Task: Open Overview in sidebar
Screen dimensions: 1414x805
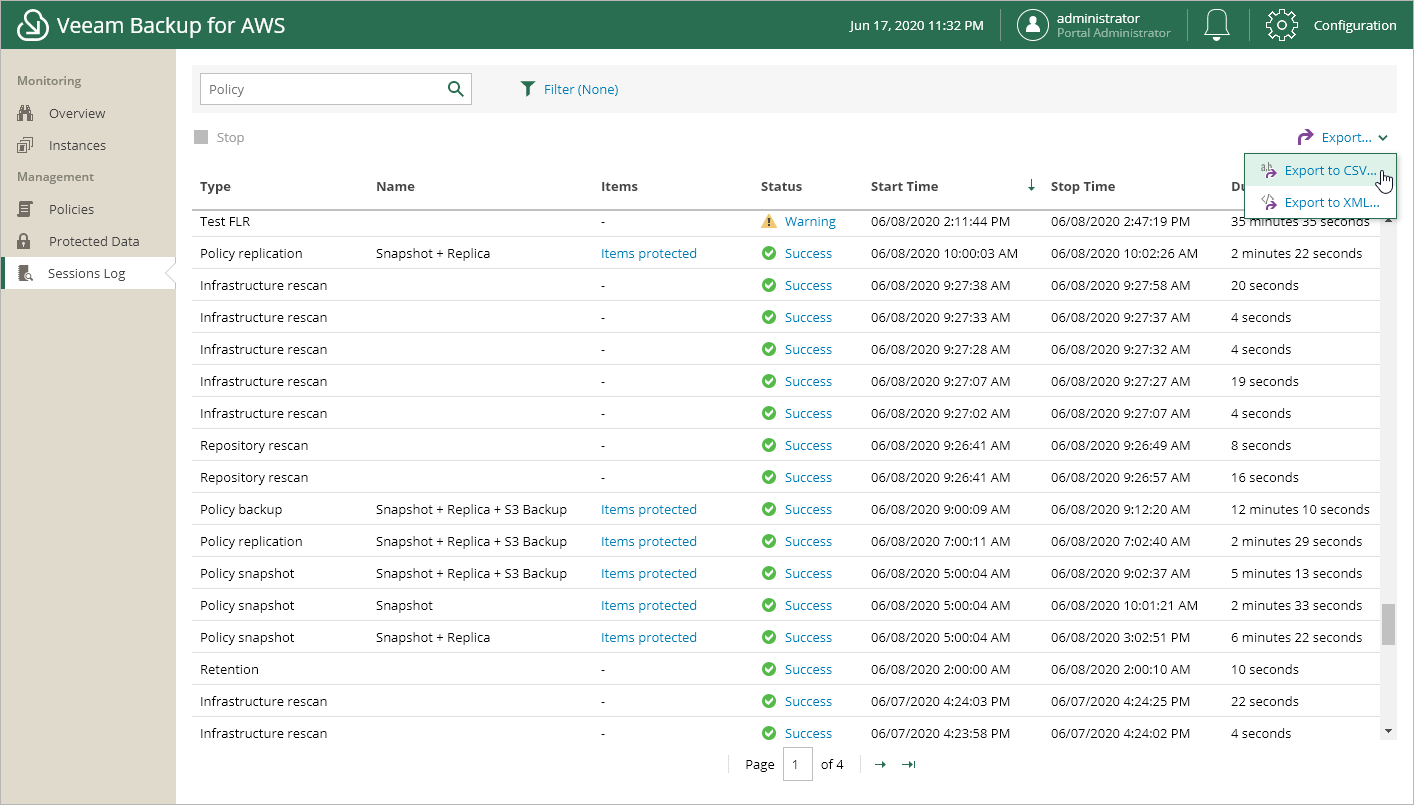Action: coord(77,113)
